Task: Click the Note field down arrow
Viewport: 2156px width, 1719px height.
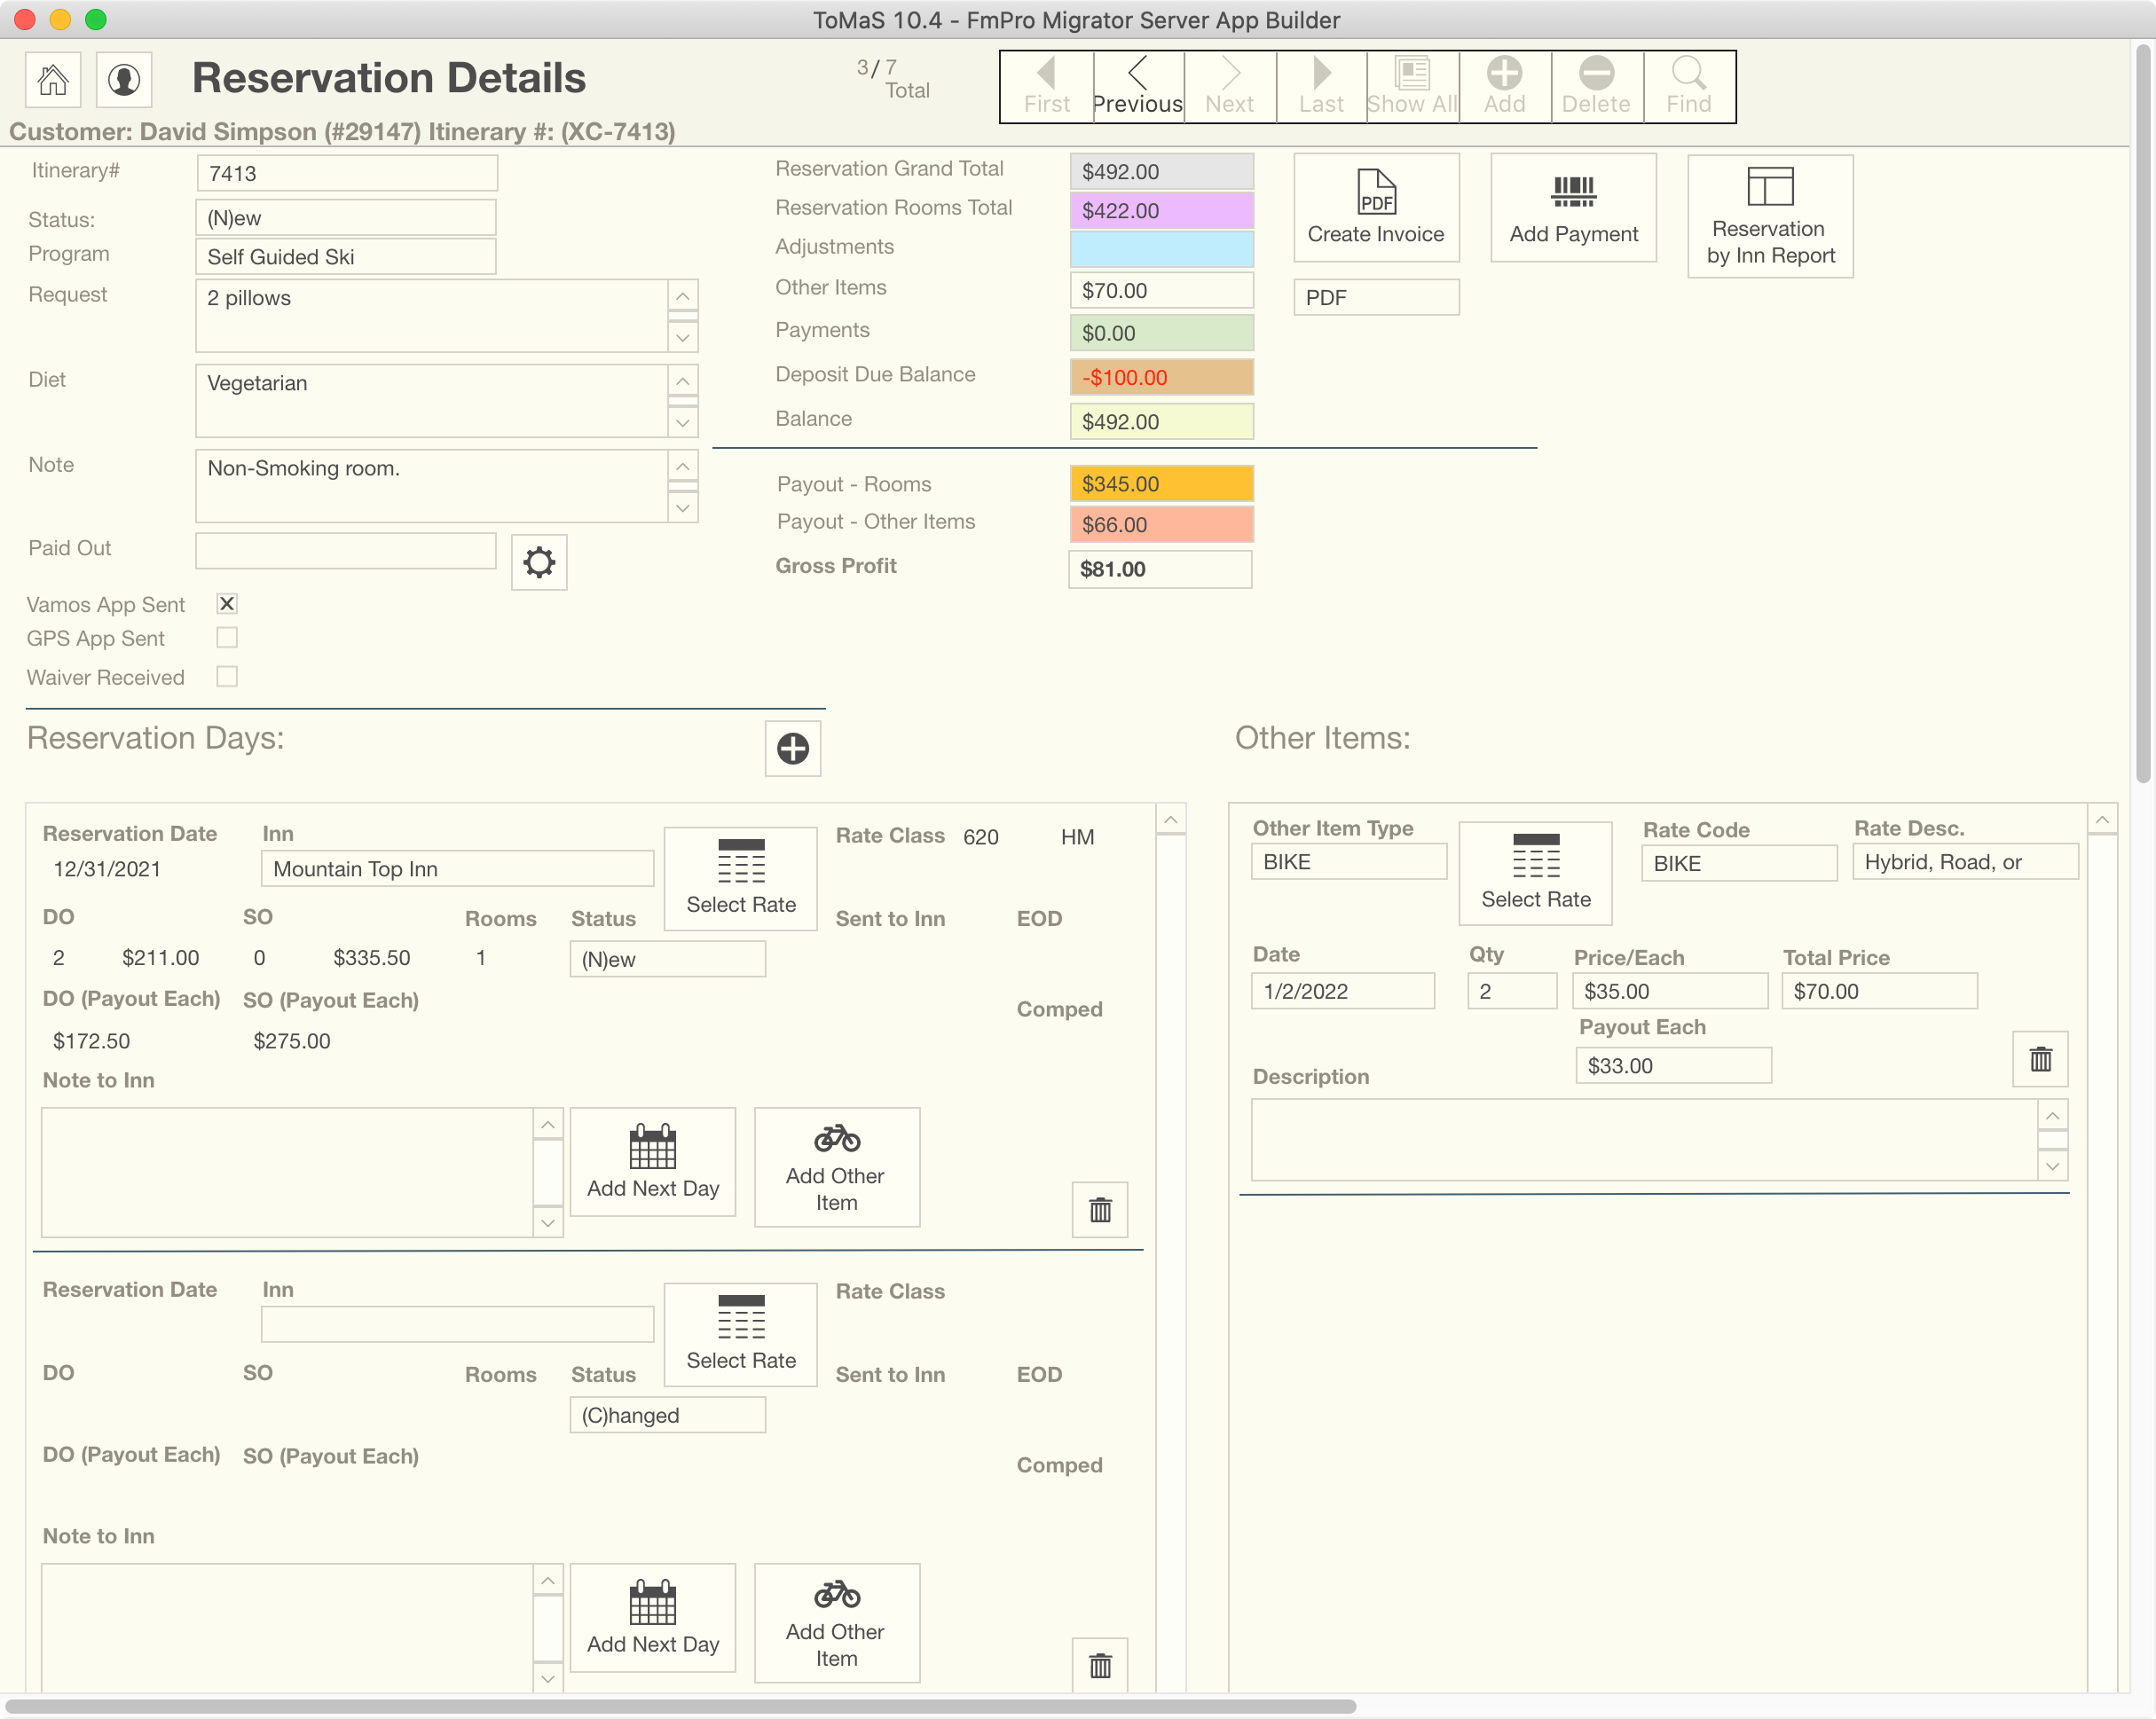Action: pos(682,508)
